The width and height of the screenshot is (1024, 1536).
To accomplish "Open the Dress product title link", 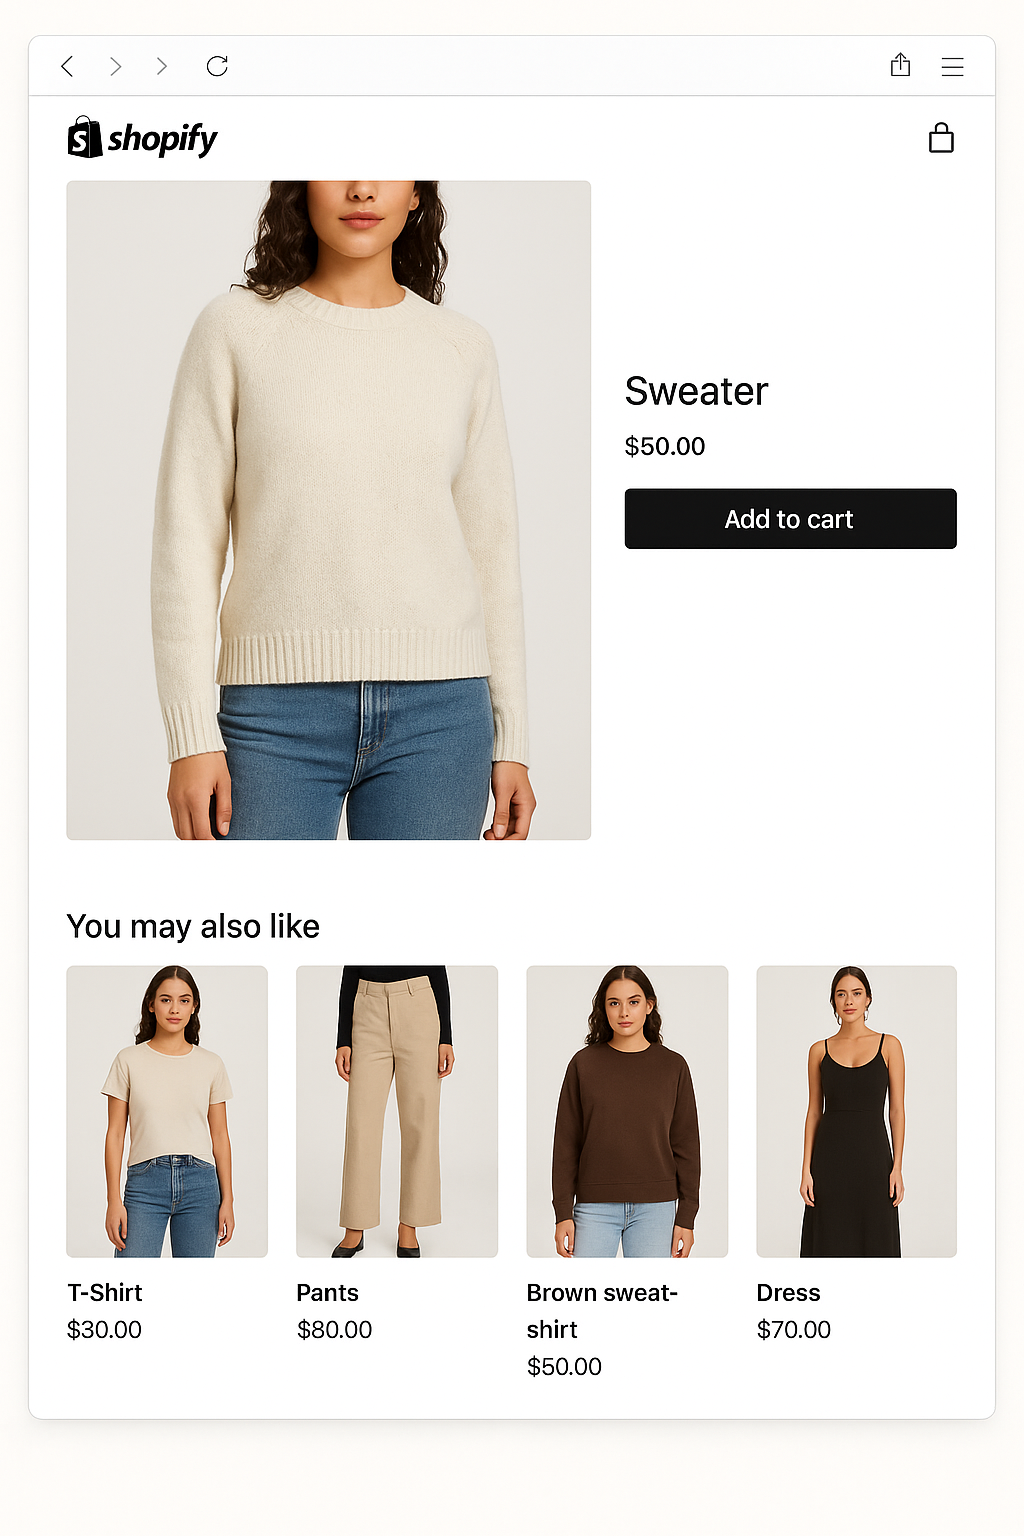I will (788, 1293).
